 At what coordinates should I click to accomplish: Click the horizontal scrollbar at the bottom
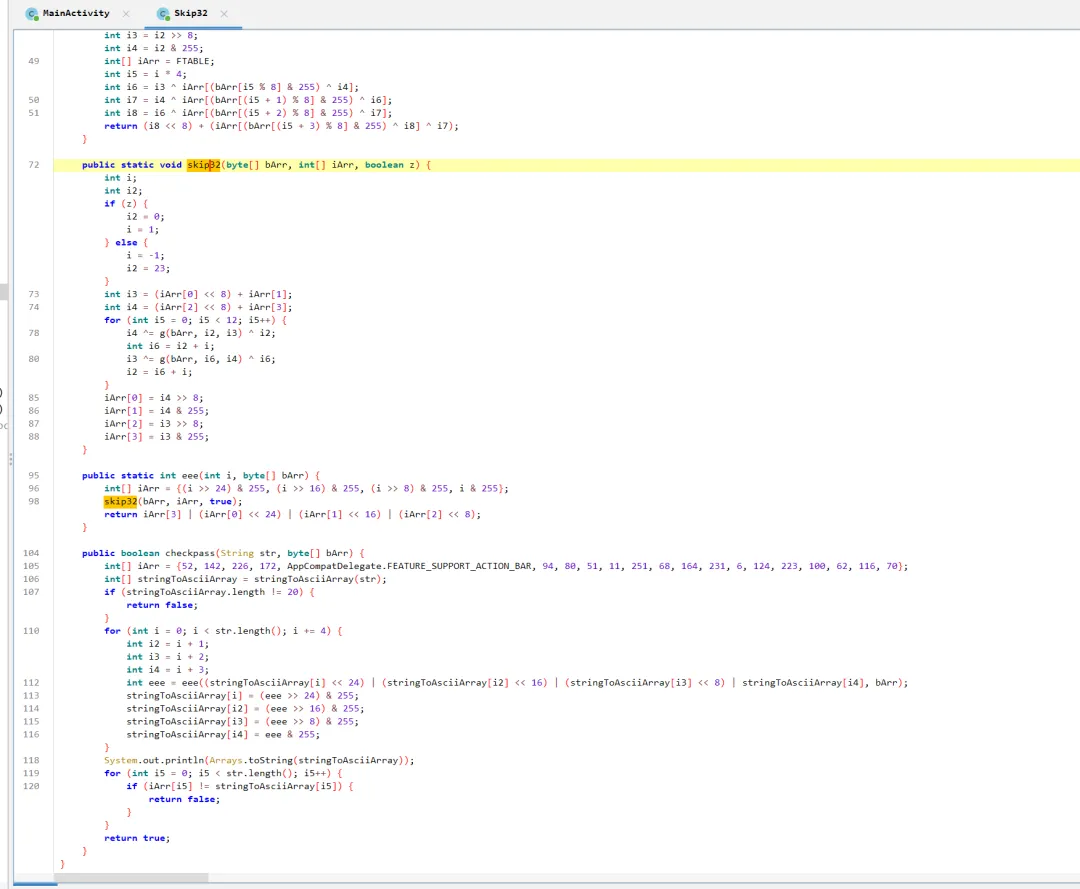click(x=131, y=878)
